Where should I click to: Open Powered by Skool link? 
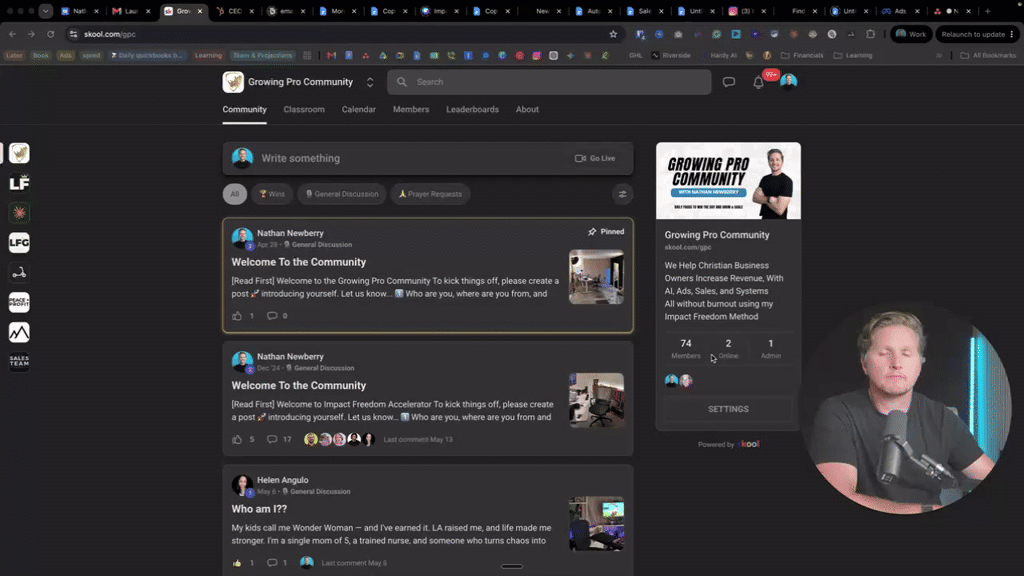[728, 444]
